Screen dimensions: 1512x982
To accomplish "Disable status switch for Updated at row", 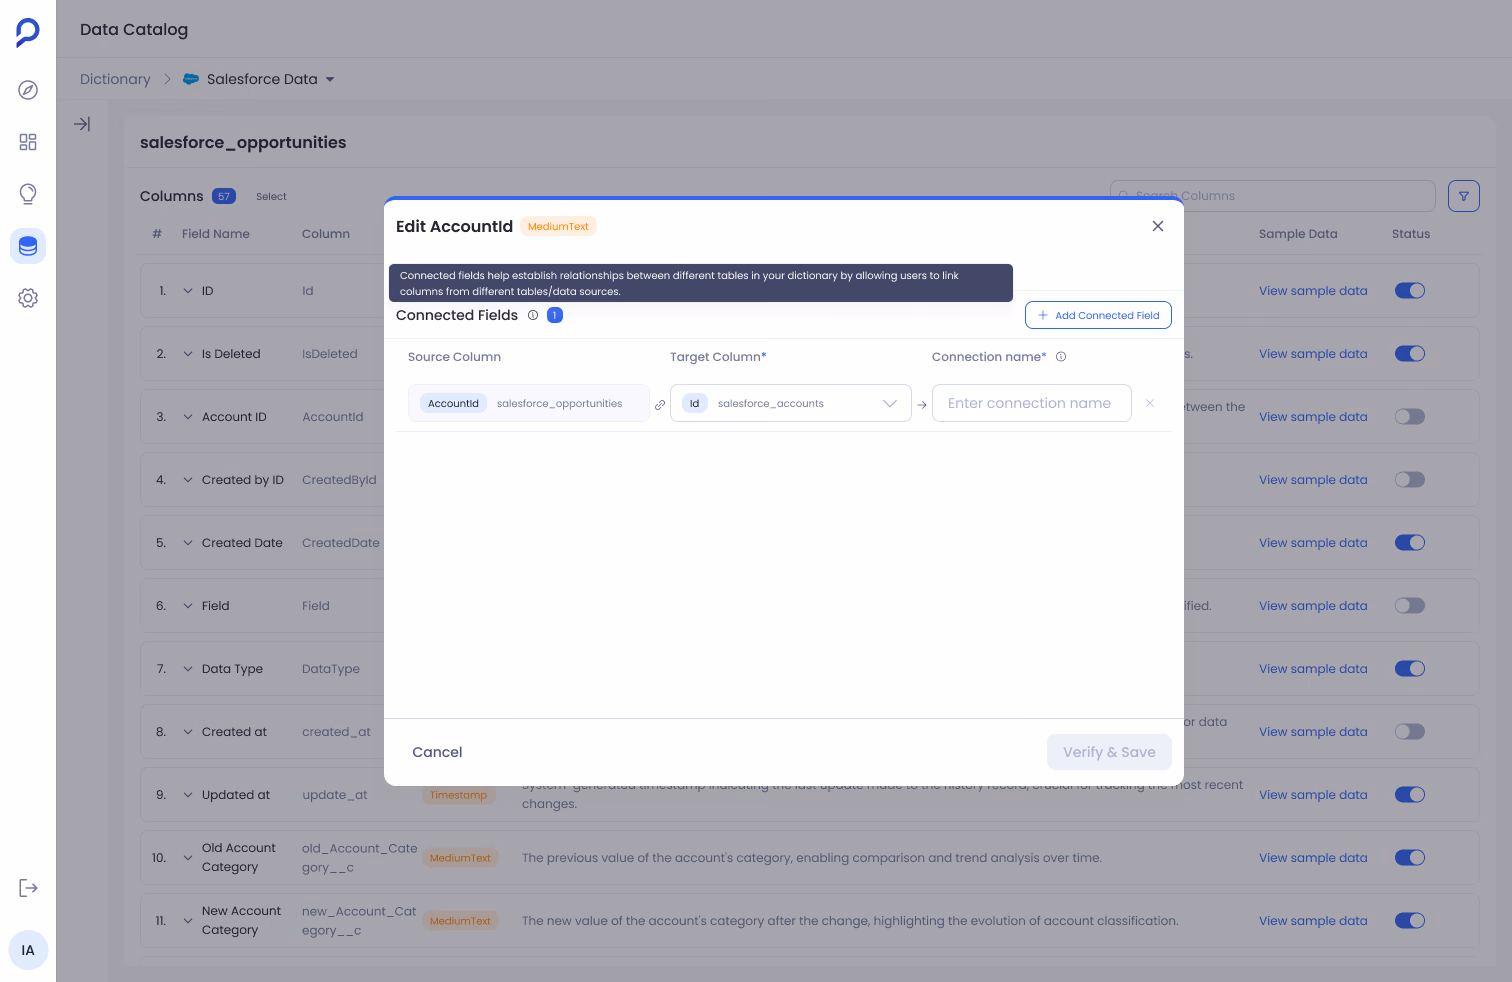I will (1410, 795).
